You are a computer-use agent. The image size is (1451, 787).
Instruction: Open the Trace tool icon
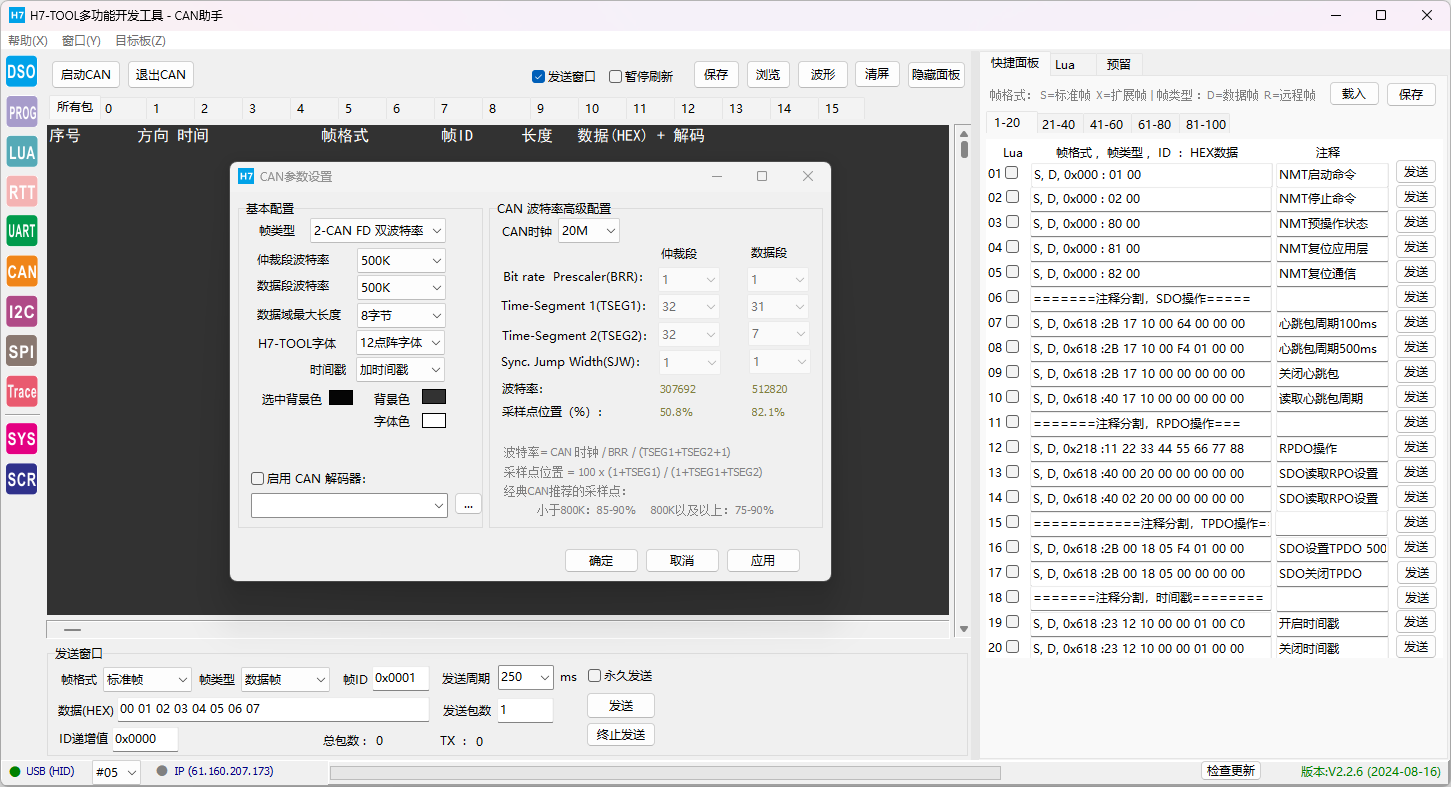click(x=21, y=391)
